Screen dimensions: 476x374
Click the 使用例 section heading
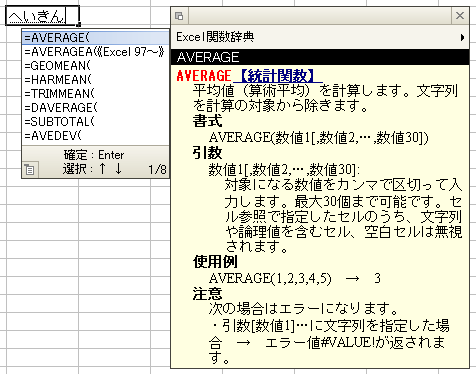tap(215, 262)
